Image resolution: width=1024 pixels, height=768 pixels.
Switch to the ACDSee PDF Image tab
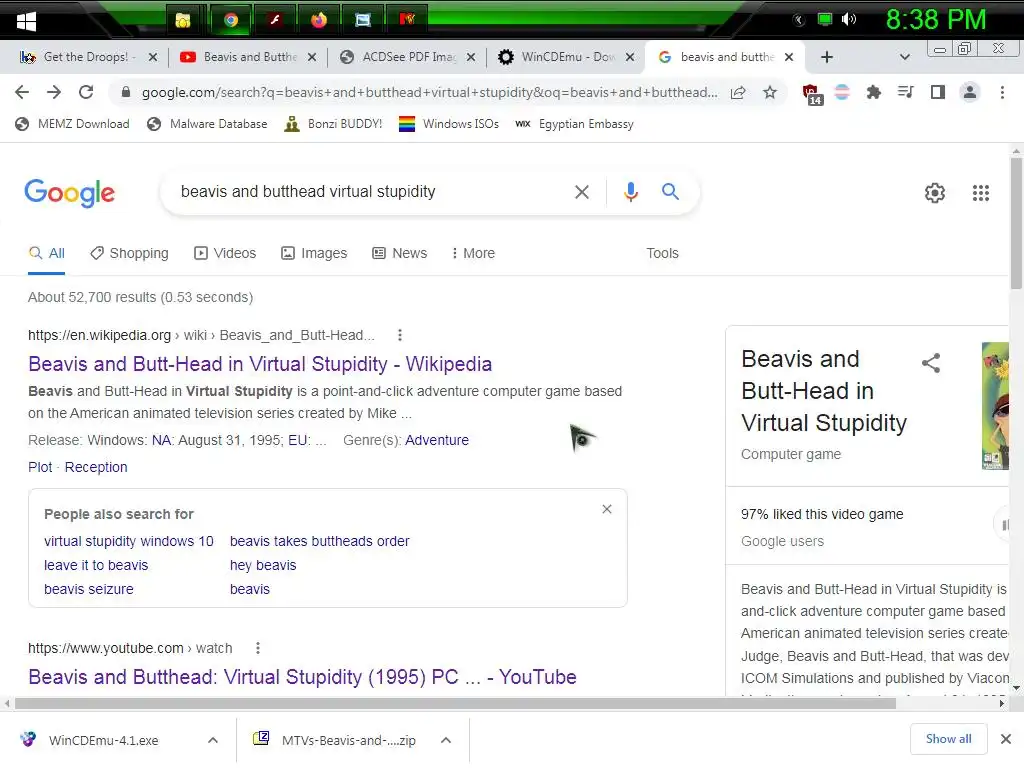pyautogui.click(x=406, y=57)
